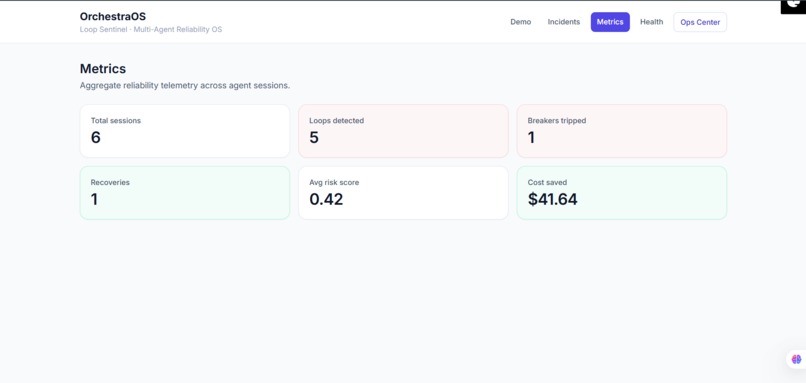
Task: Click the 'Loop Sentinel' tagline text
Action: point(151,29)
